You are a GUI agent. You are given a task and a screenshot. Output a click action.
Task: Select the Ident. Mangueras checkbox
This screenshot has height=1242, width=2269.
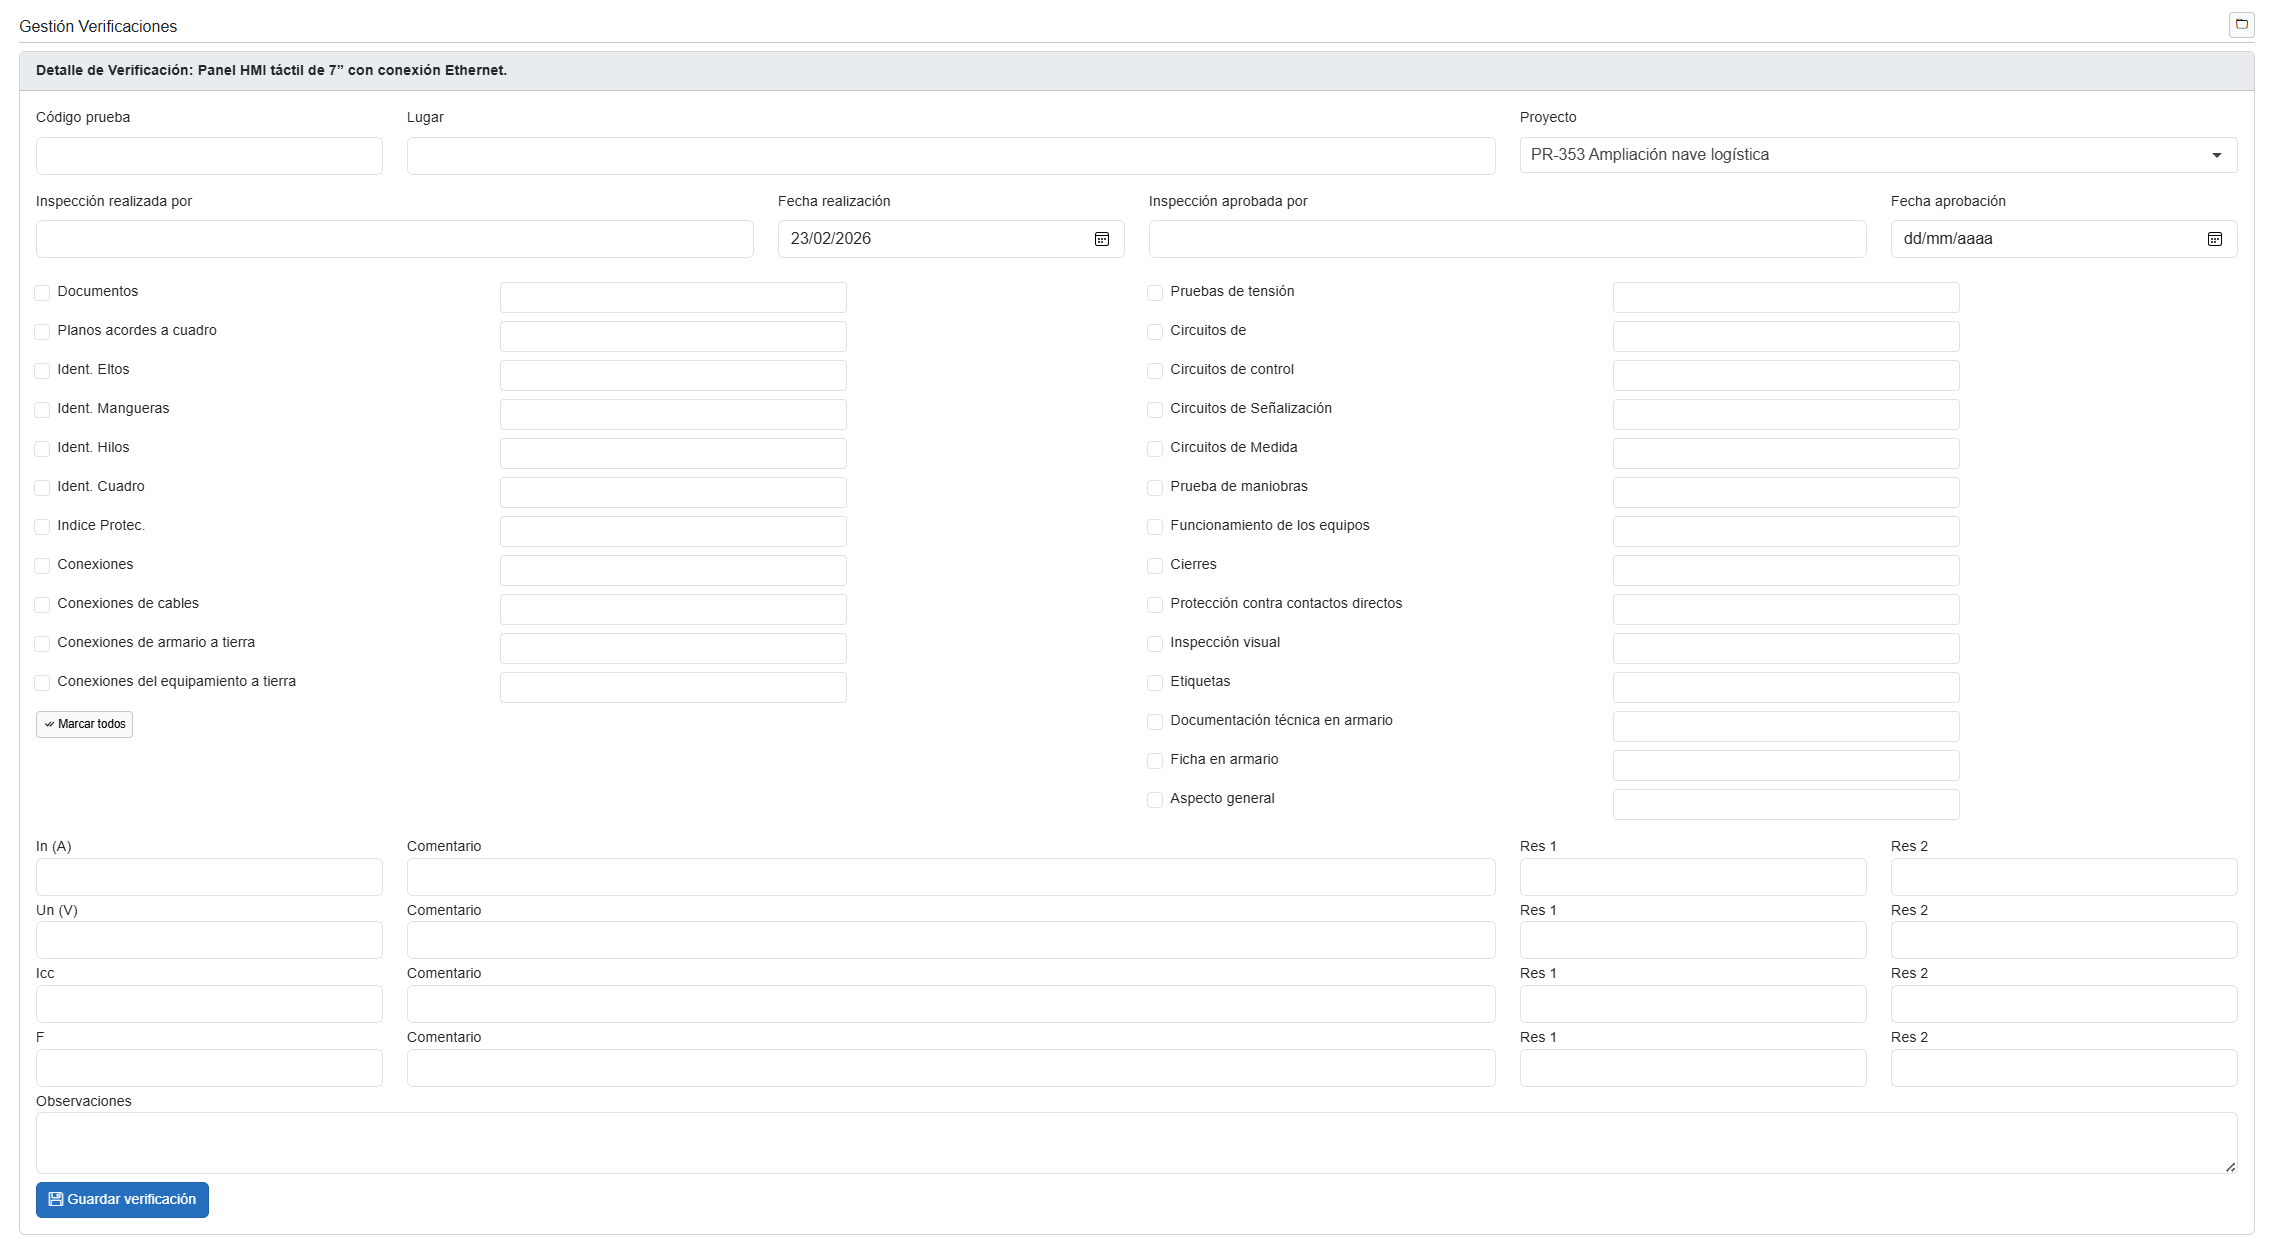tap(42, 410)
